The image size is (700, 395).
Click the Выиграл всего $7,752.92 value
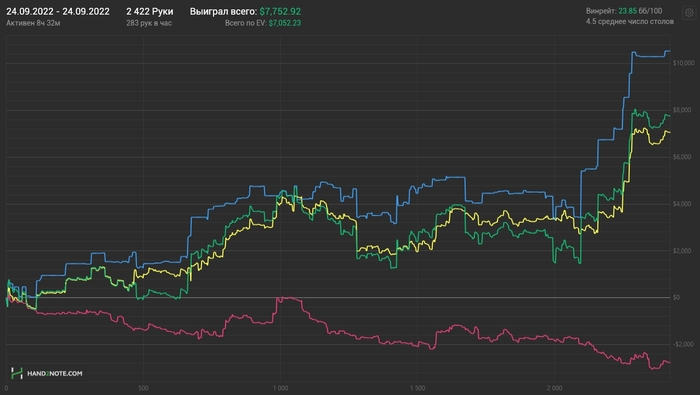tap(280, 12)
